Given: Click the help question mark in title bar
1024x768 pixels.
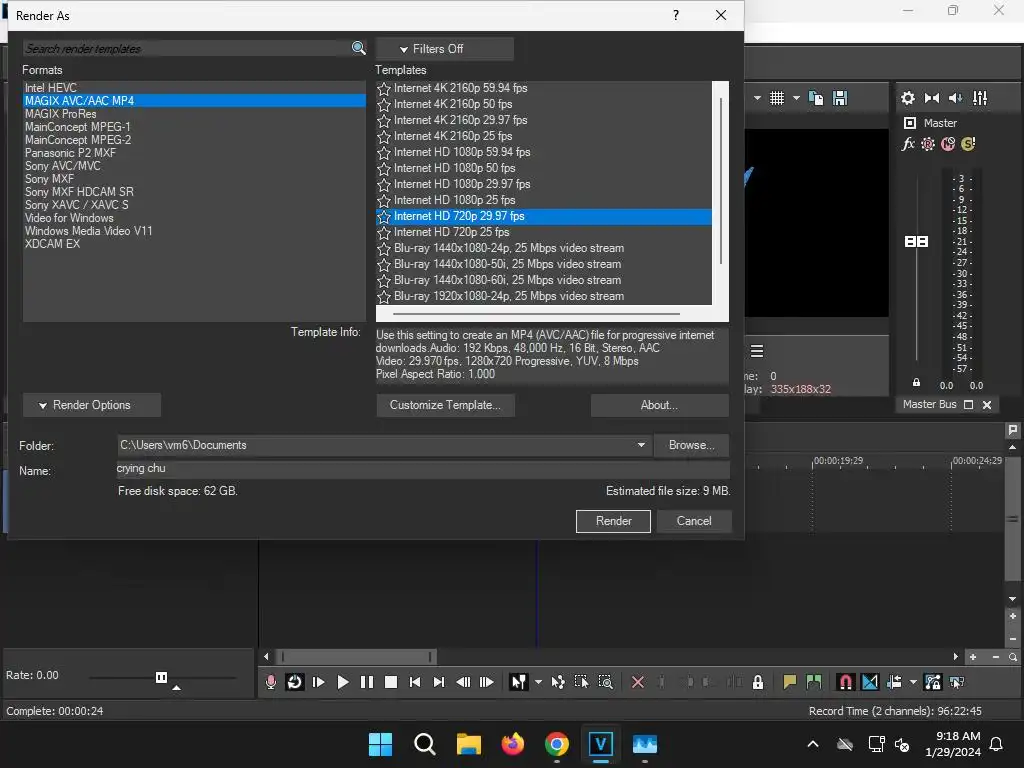Looking at the screenshot, I should click(676, 15).
